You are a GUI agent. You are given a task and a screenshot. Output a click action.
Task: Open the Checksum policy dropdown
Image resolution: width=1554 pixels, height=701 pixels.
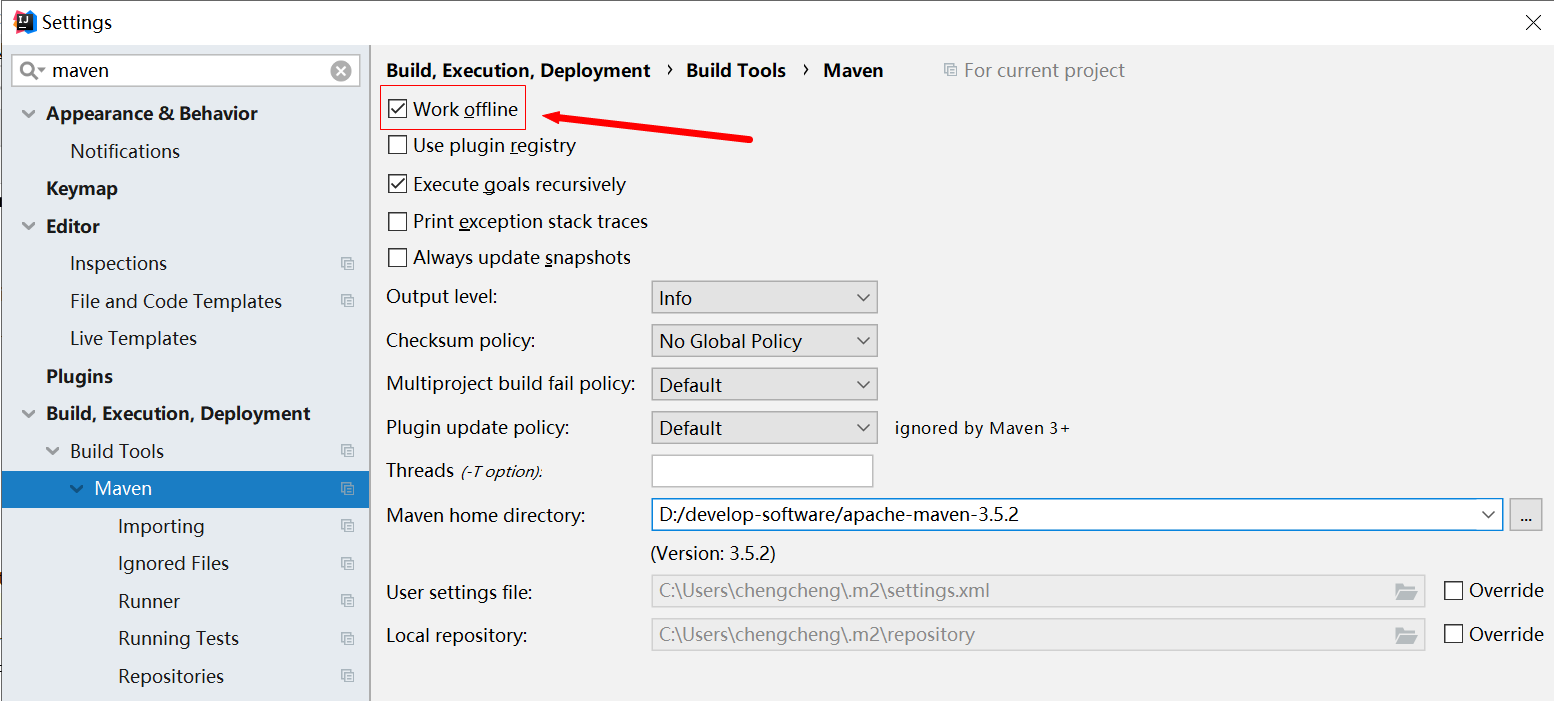tap(764, 341)
